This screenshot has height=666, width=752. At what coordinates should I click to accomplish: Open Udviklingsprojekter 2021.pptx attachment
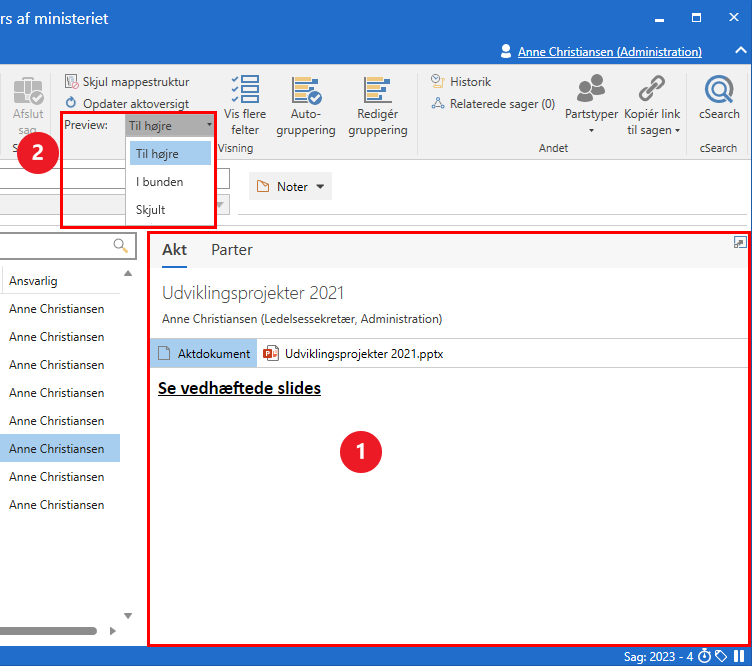363,353
